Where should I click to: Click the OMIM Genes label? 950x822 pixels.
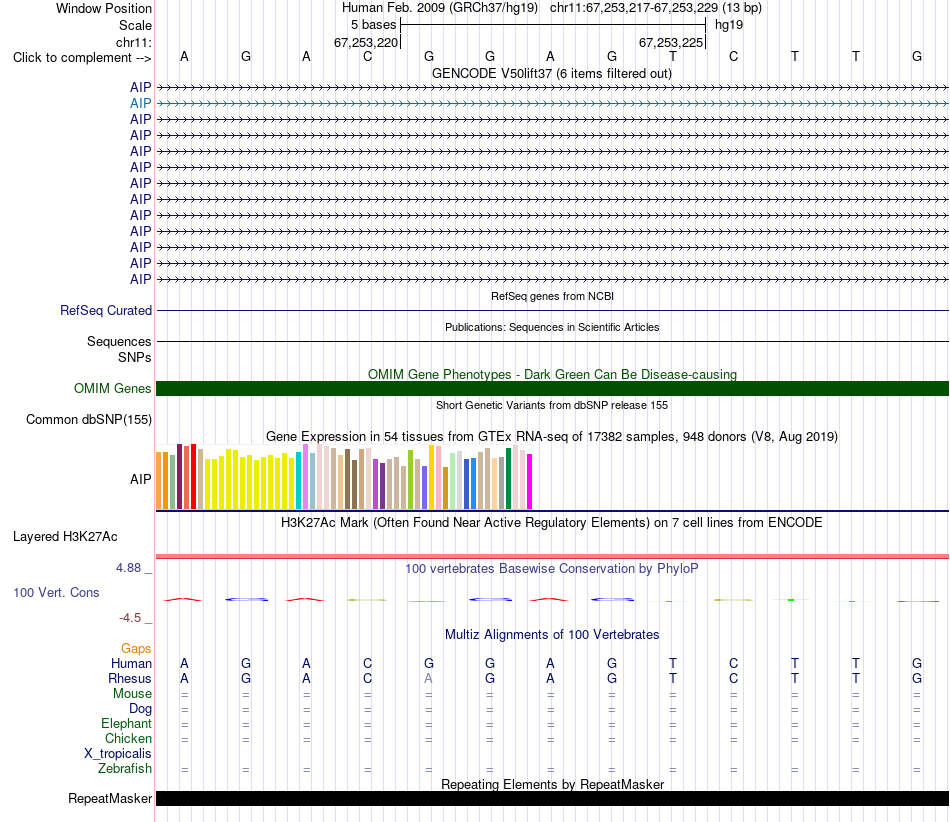112,388
